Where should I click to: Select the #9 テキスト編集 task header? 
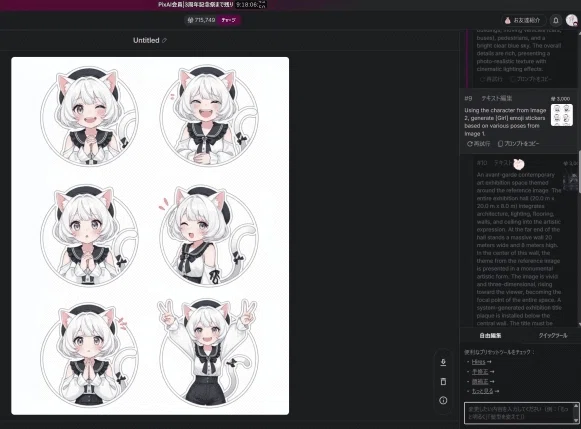coord(488,99)
